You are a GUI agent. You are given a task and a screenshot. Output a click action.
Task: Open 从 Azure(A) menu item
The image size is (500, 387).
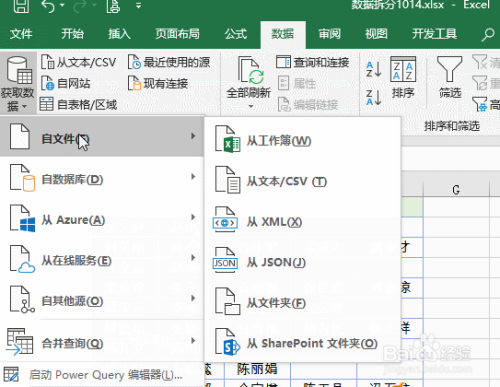[x=102, y=218]
